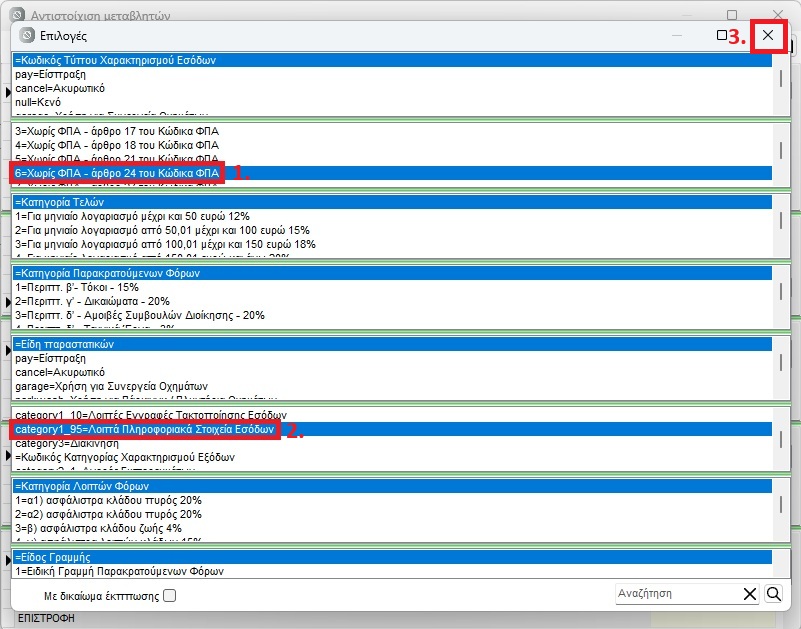The height and width of the screenshot is (629, 801).
Task: Pick 3=β) ασφάλιστρα κλάδου ζωής 4%
Action: tap(104, 528)
